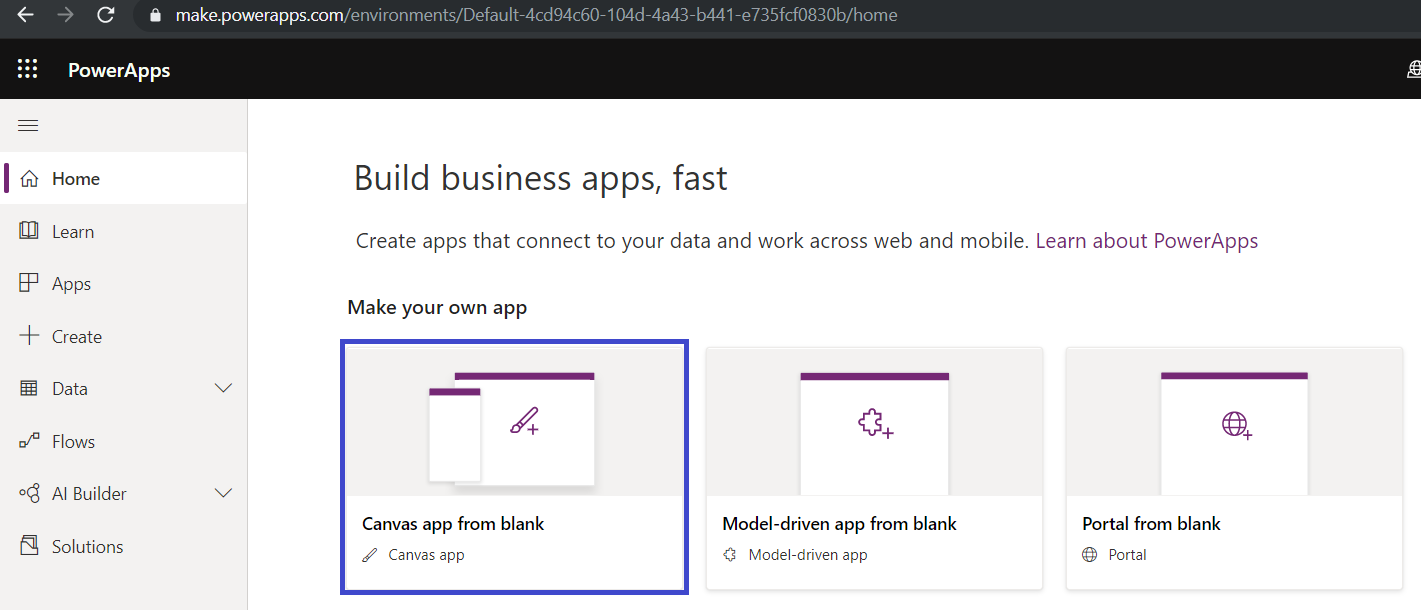Click the browser back arrow
Screen dimensions: 1421x610
tap(26, 15)
